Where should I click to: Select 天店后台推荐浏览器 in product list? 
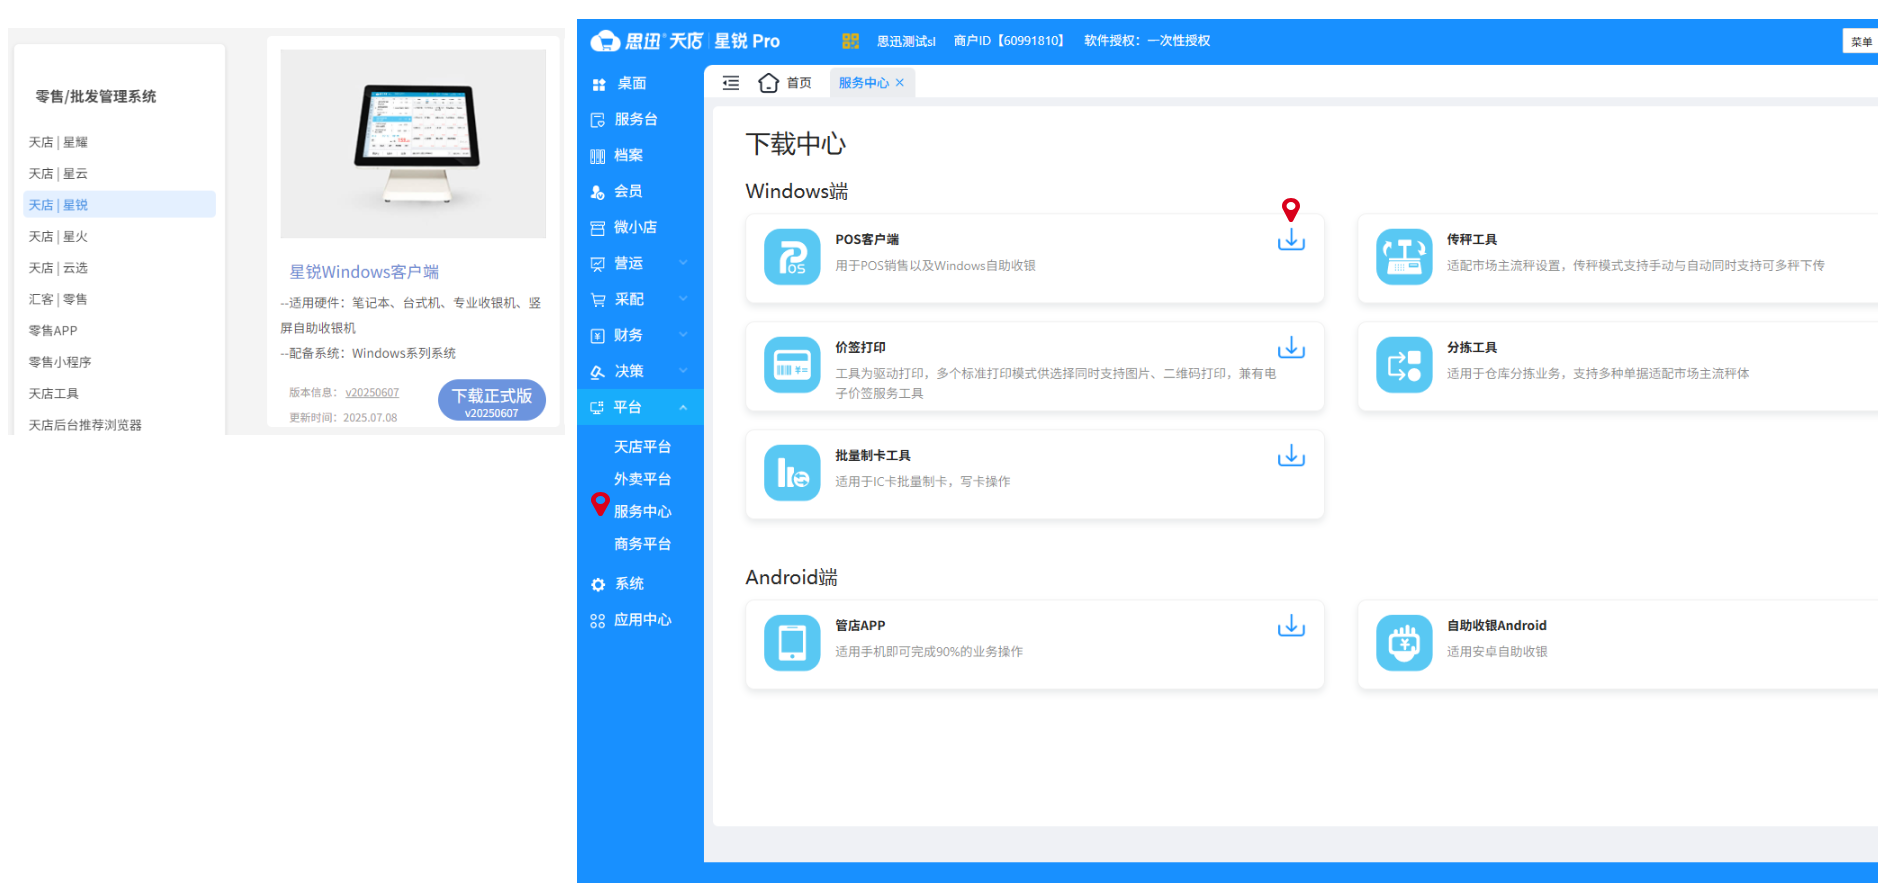coord(85,425)
